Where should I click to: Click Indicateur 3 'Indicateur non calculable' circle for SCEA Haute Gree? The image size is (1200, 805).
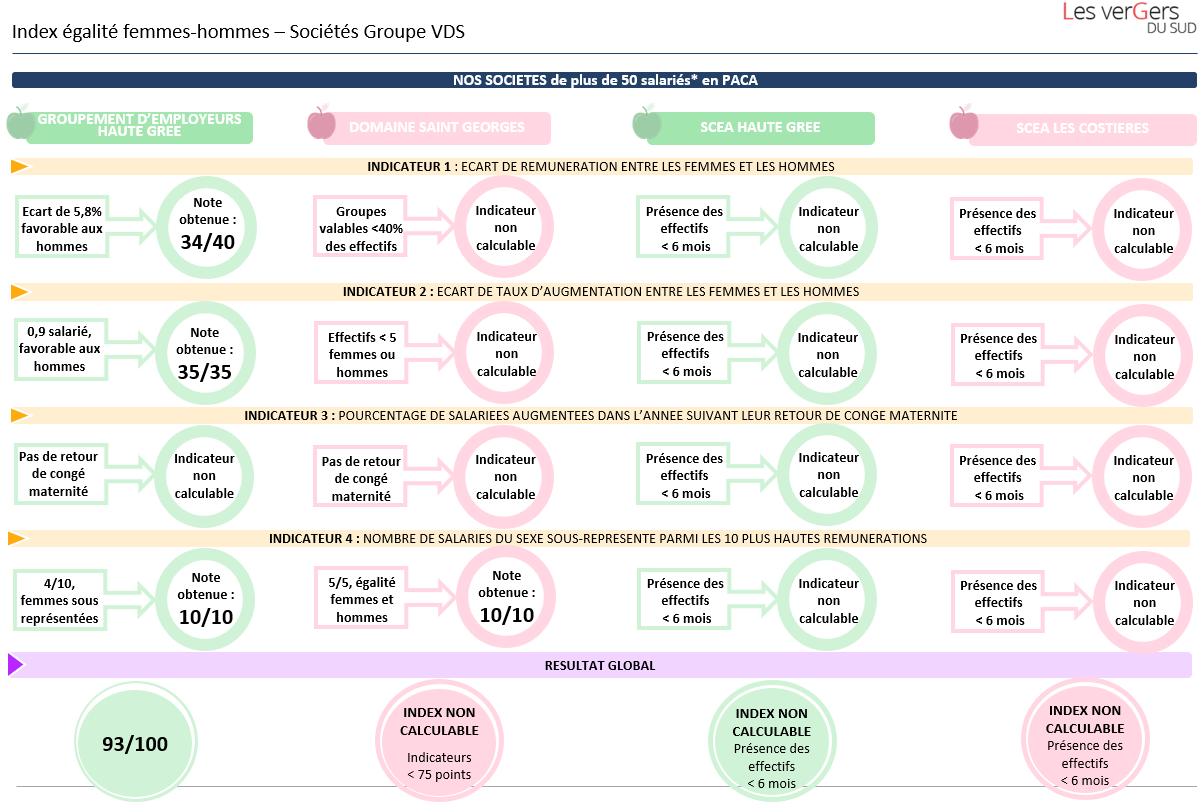[x=828, y=474]
